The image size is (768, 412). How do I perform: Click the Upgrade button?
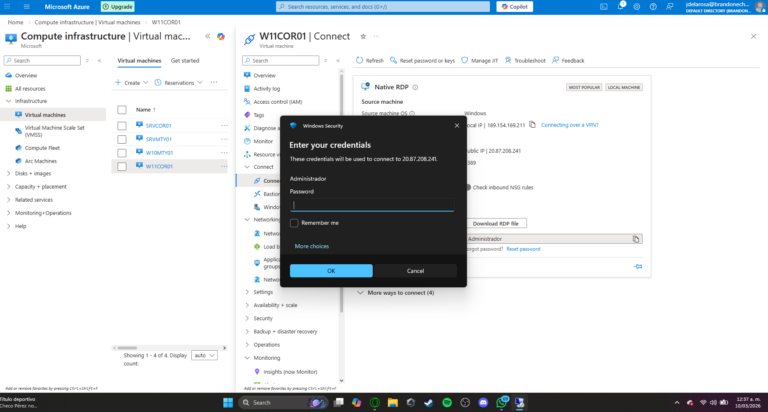pos(118,6)
